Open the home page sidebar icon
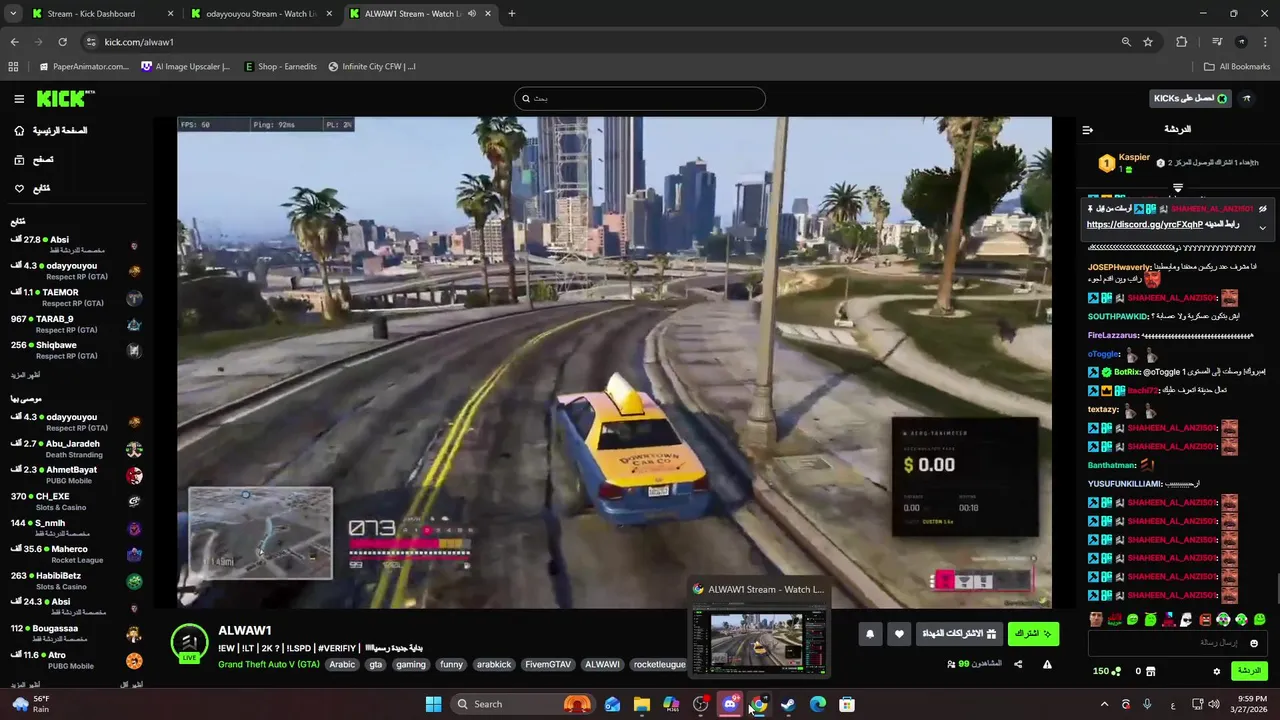Image resolution: width=1280 pixels, height=720 pixels. click(x=19, y=131)
